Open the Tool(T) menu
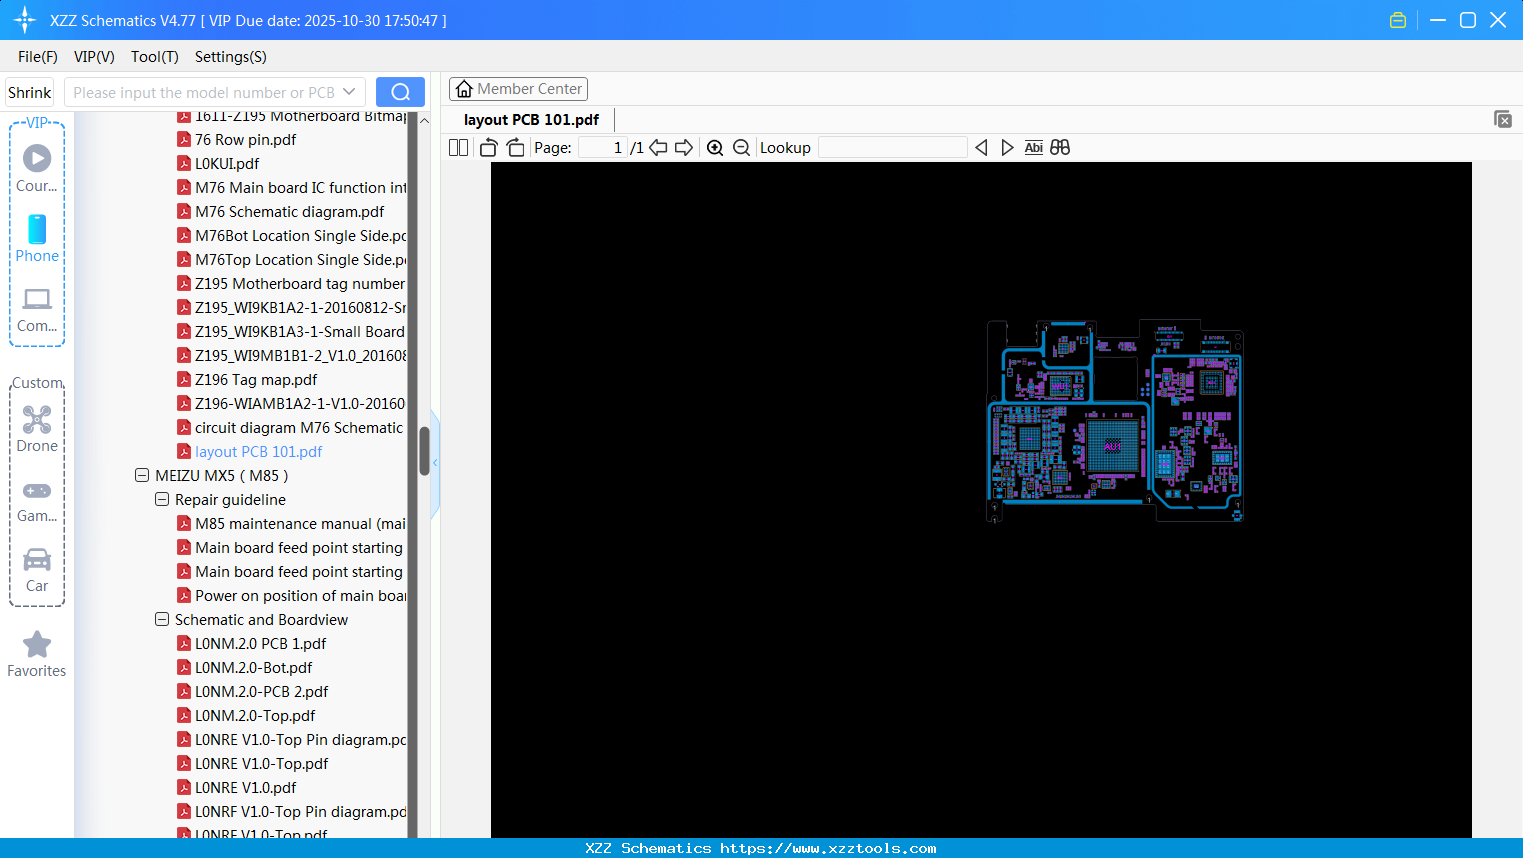Screen dimensions: 1523x858 154,57
